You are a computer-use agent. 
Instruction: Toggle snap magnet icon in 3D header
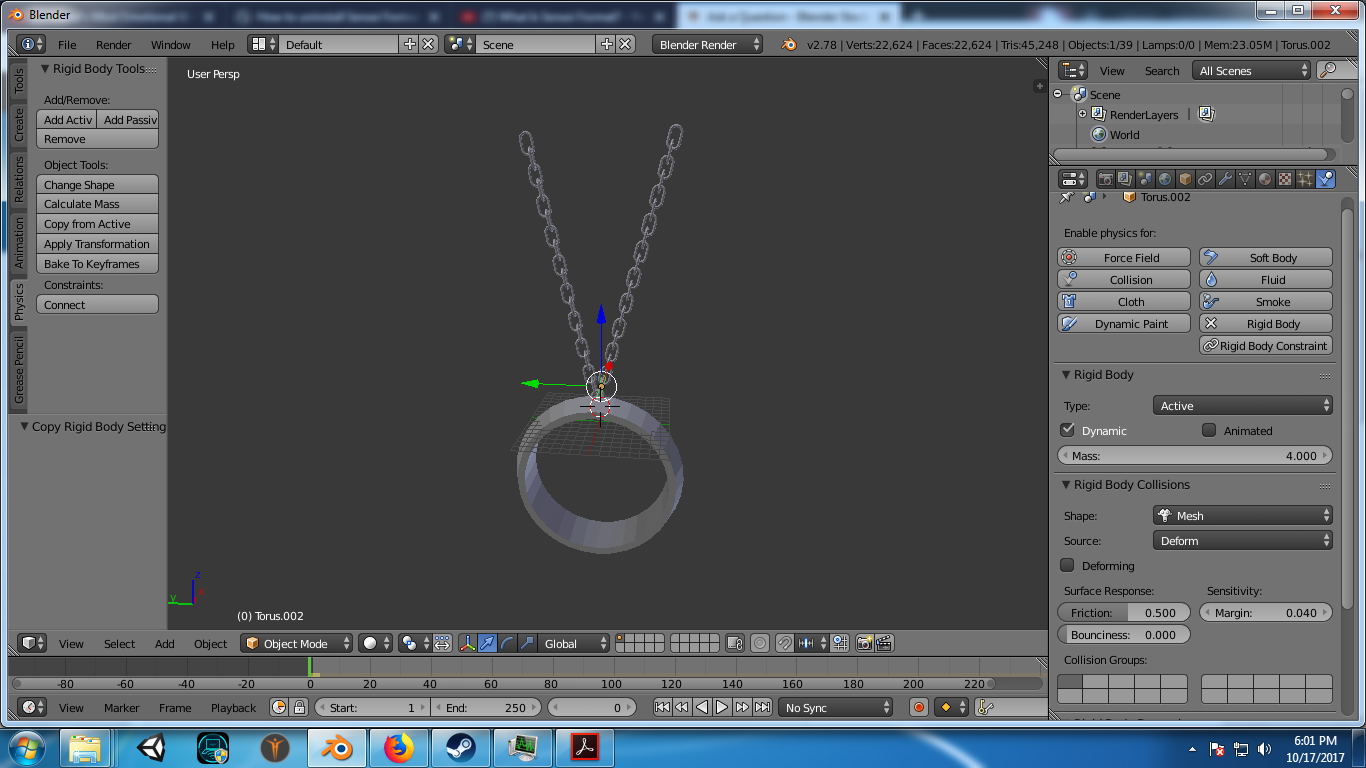pyautogui.click(x=785, y=643)
